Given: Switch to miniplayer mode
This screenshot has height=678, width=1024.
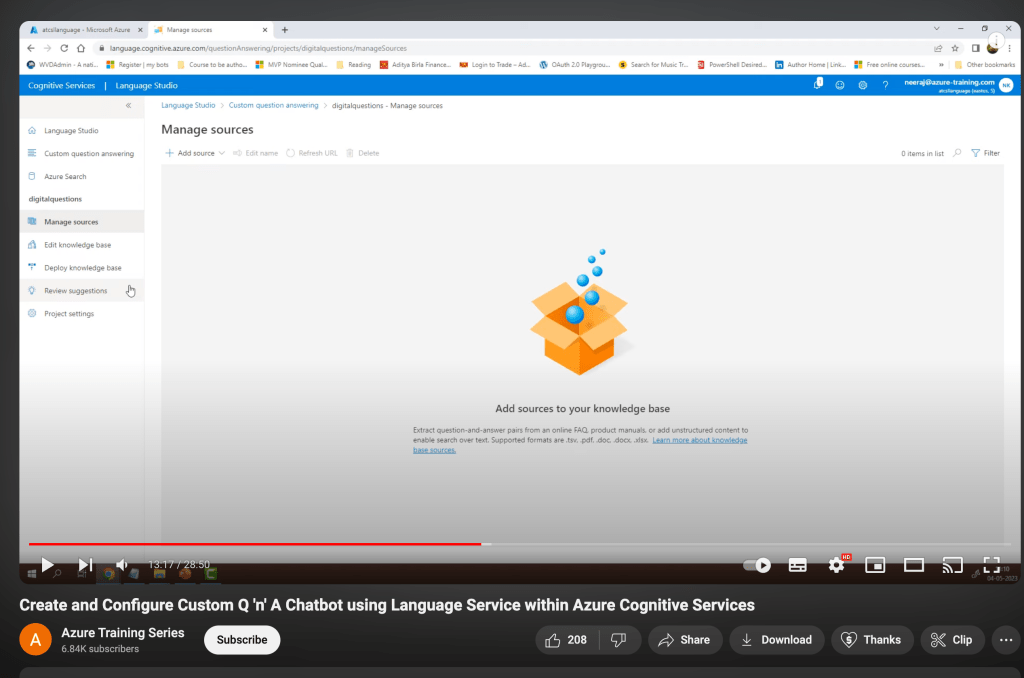Looking at the screenshot, I should 875,565.
